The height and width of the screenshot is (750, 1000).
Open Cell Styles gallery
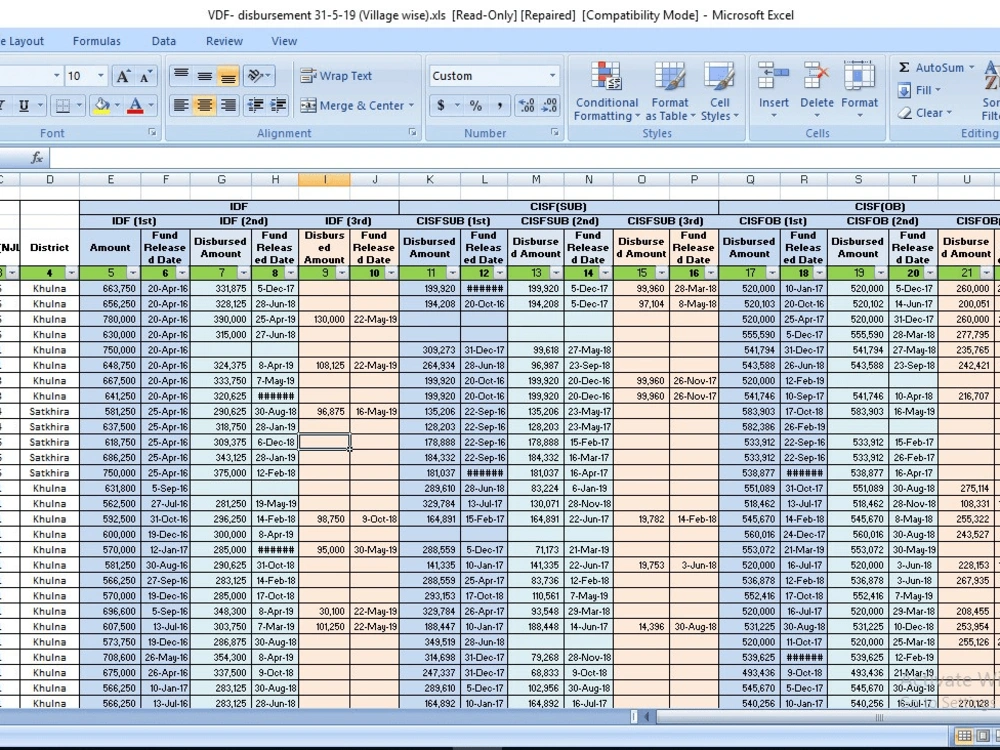click(719, 91)
